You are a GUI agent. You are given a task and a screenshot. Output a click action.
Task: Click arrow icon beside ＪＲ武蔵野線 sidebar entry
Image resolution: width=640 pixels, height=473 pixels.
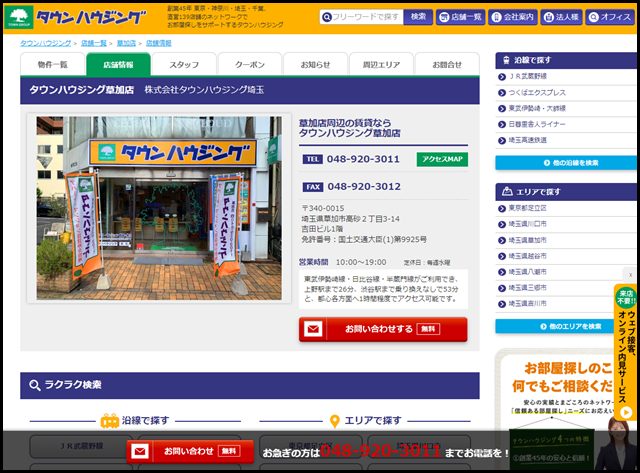(502, 77)
